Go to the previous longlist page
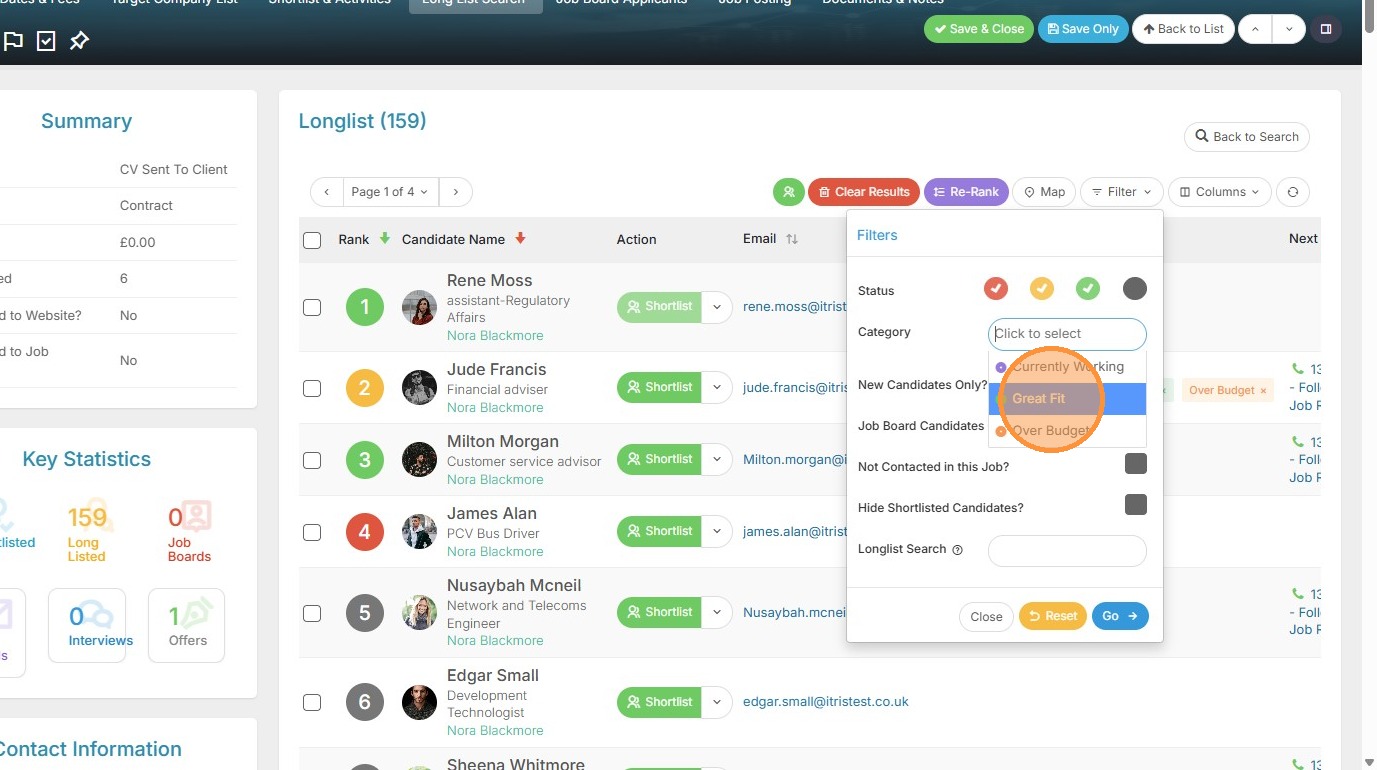The width and height of the screenshot is (1377, 770). tap(326, 192)
